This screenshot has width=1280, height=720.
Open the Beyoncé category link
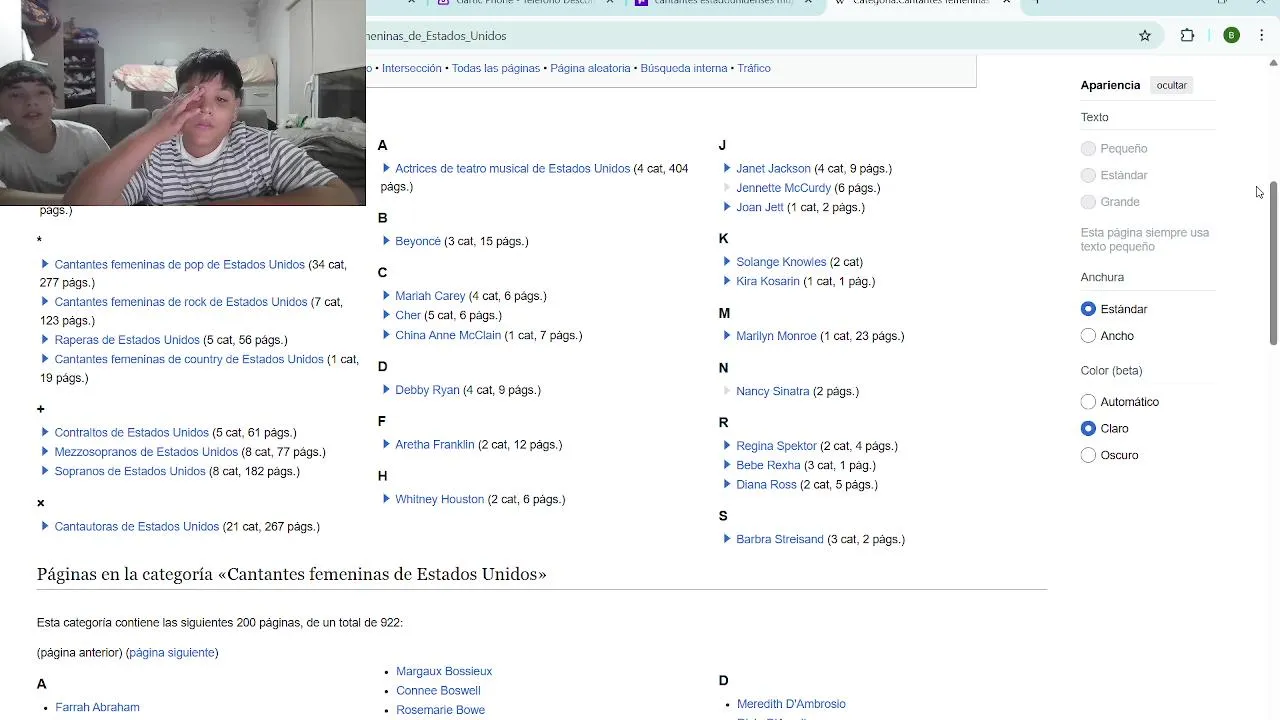click(x=418, y=241)
